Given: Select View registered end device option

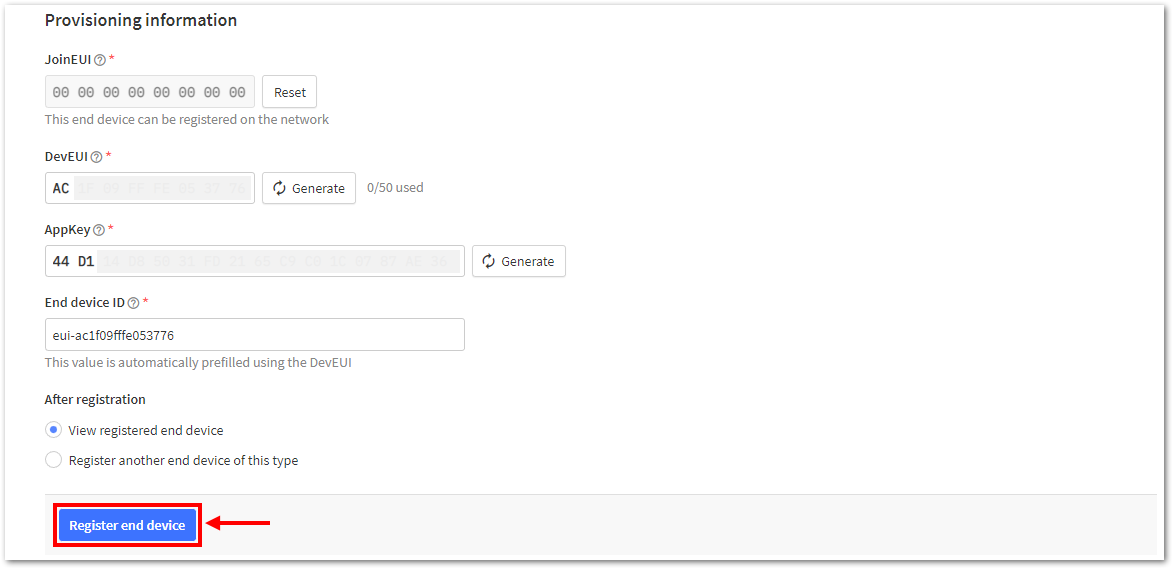Looking at the screenshot, I should pyautogui.click(x=53, y=431).
